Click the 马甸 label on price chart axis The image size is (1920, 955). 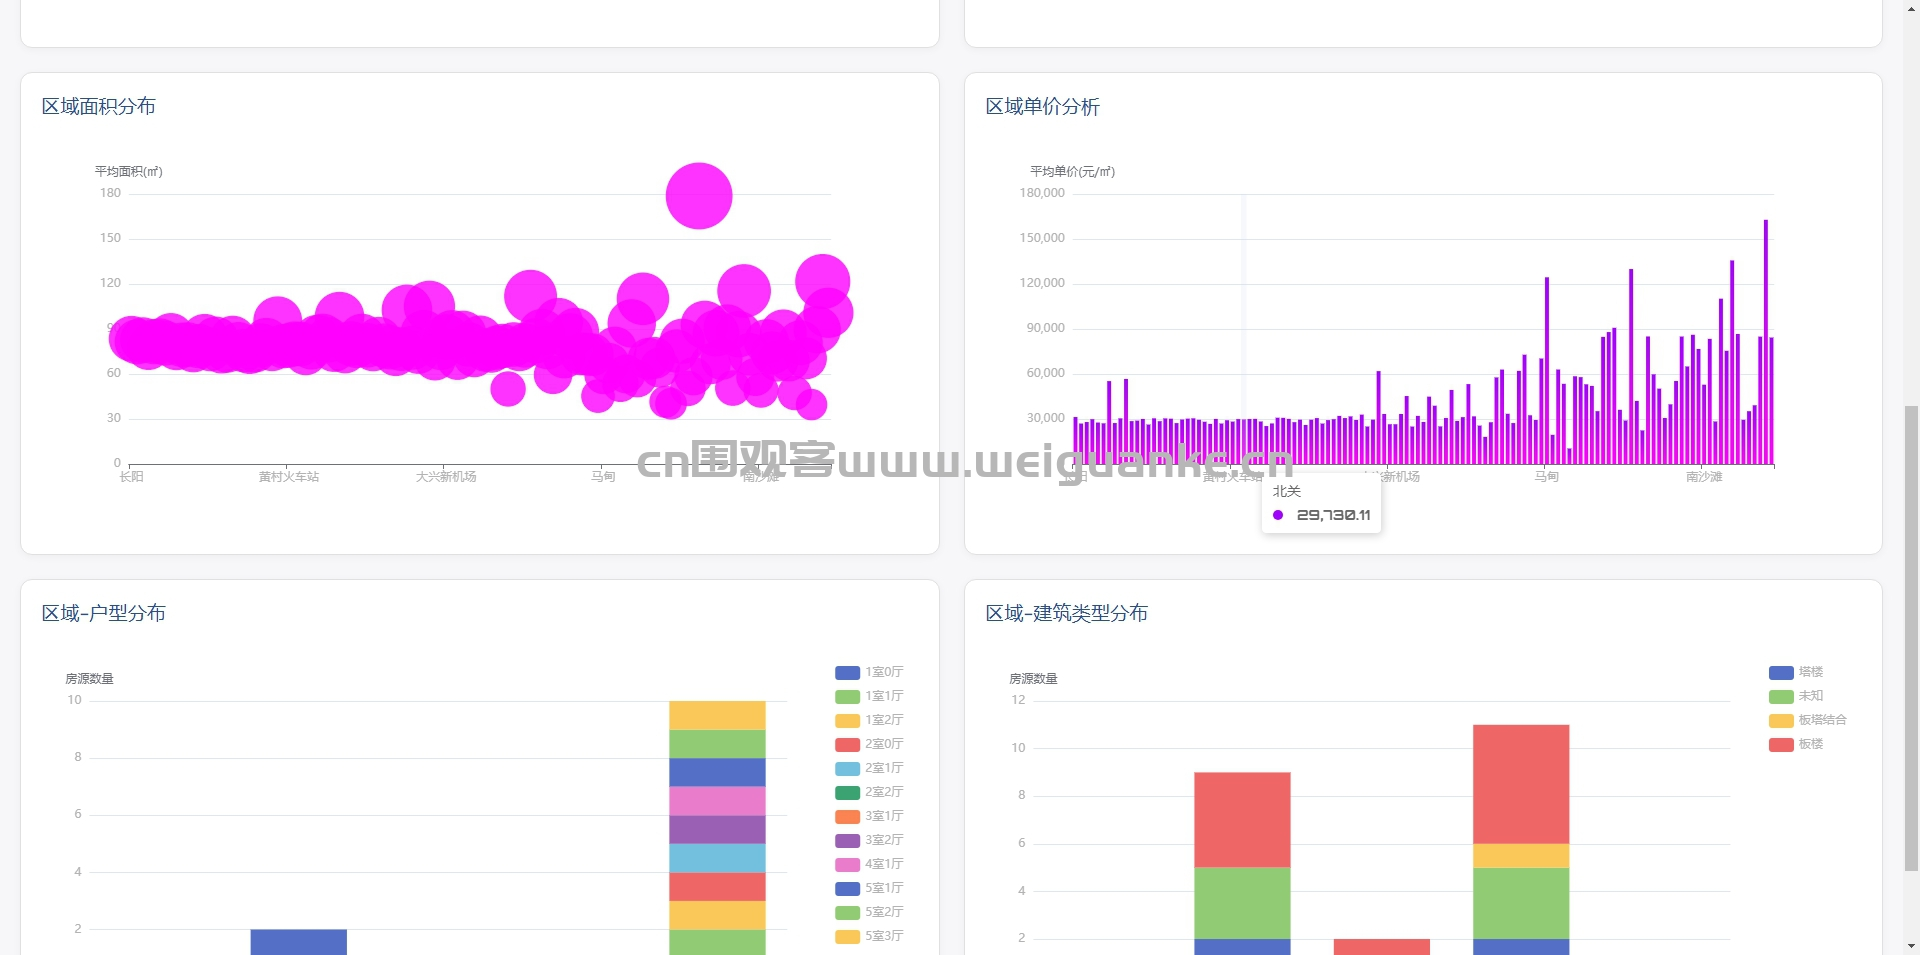(x=1547, y=477)
